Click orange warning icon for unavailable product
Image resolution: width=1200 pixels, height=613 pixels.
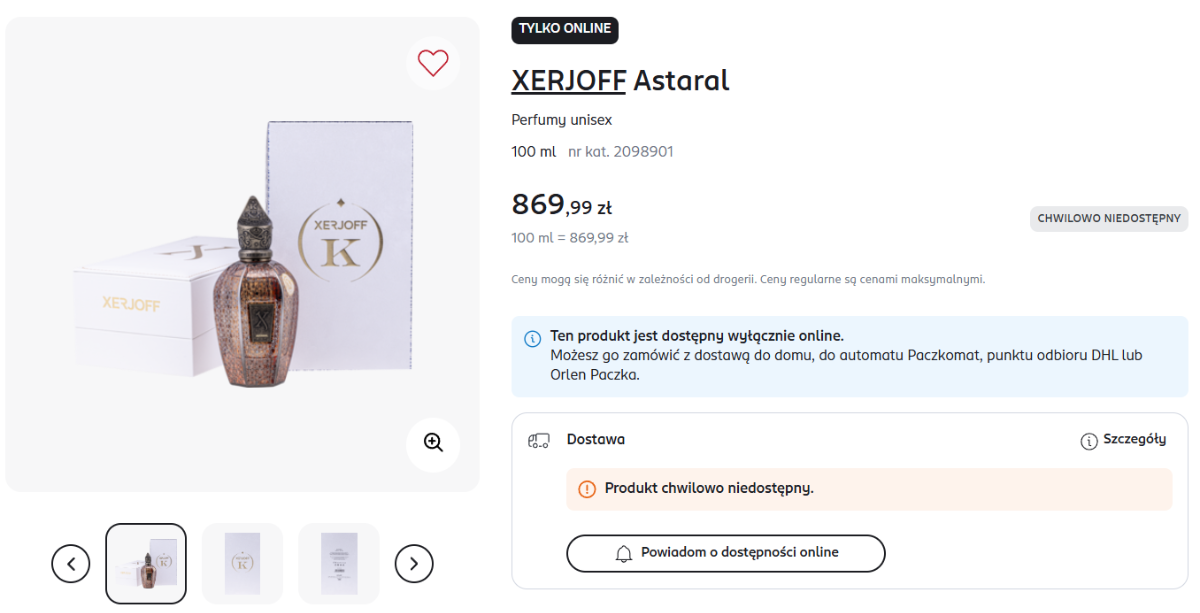coord(587,489)
